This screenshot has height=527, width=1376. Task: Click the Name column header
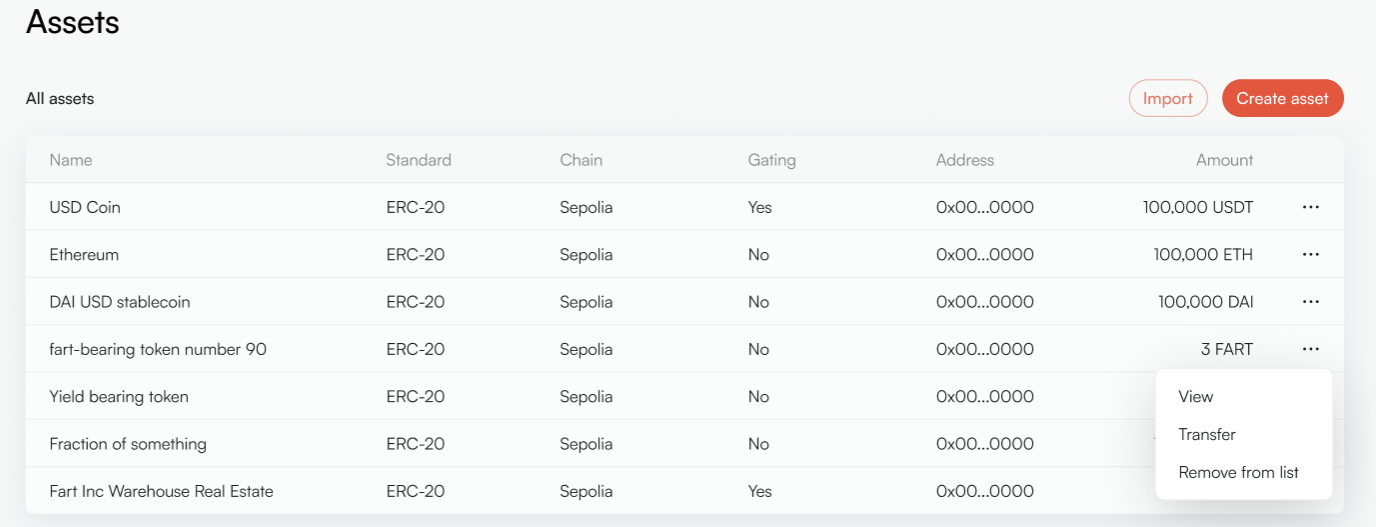pyautogui.click(x=71, y=160)
